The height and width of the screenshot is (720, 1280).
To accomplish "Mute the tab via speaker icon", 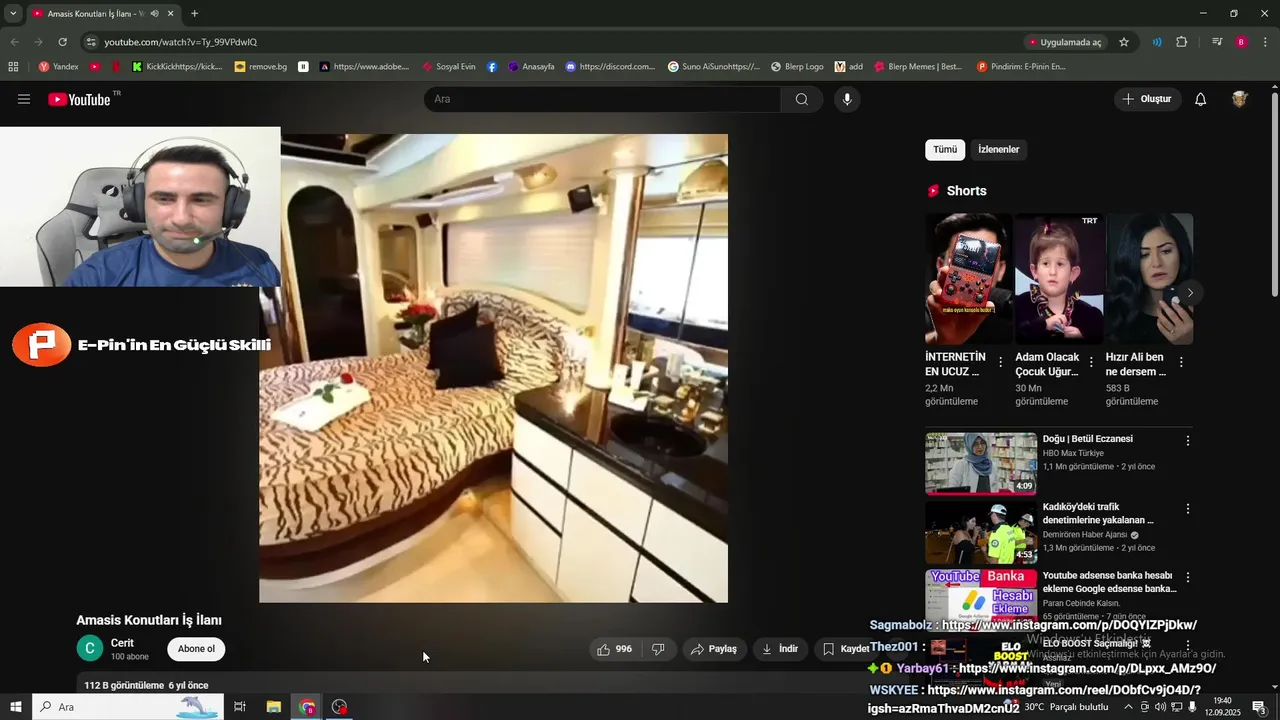I will [x=154, y=14].
